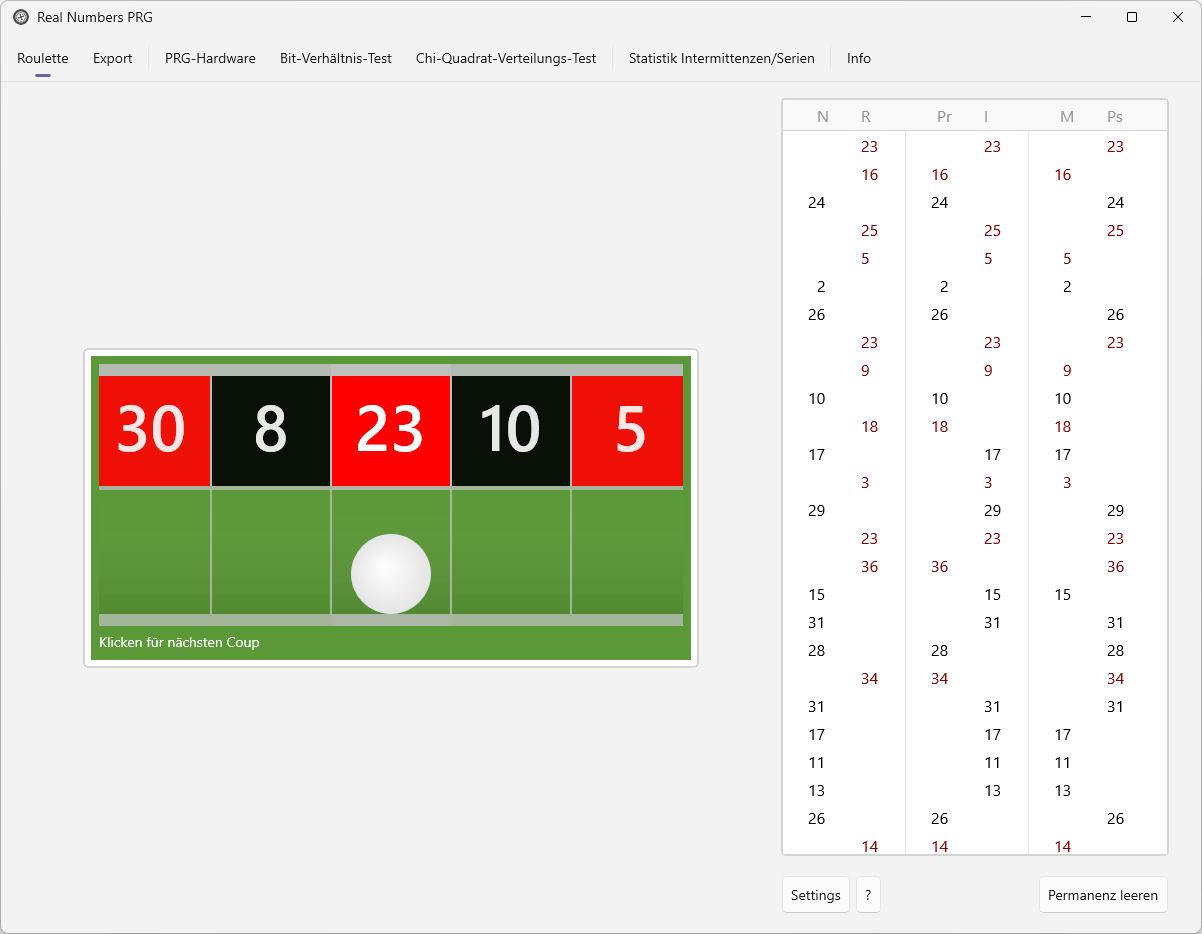Click 15 in the N column

coord(817,594)
